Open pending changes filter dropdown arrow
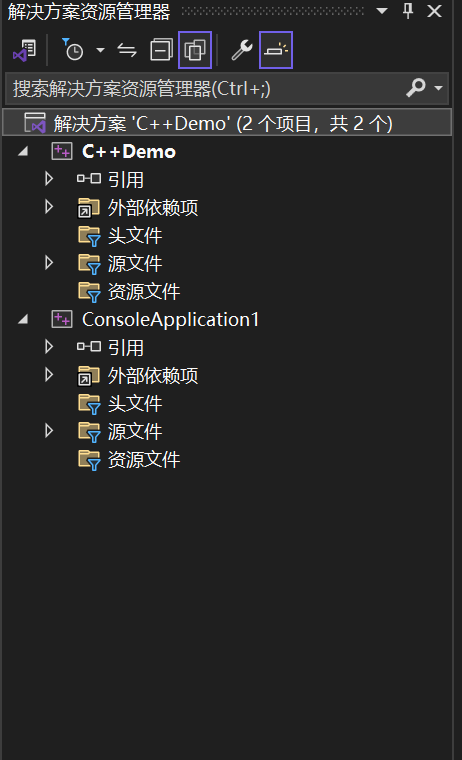 tap(100, 50)
